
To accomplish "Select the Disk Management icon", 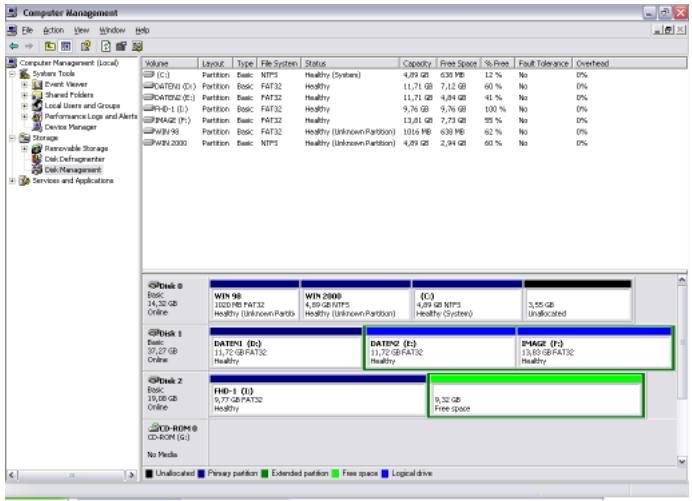I will tap(37, 170).
